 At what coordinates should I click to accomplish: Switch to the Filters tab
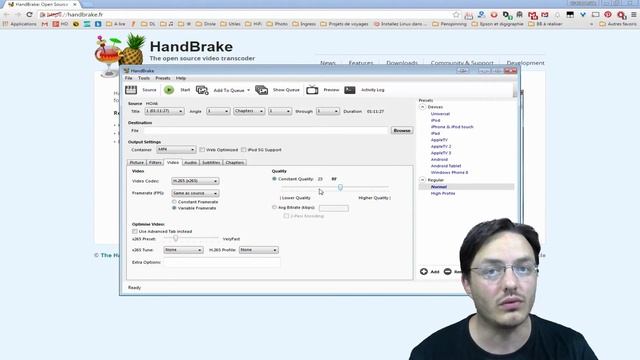click(155, 162)
